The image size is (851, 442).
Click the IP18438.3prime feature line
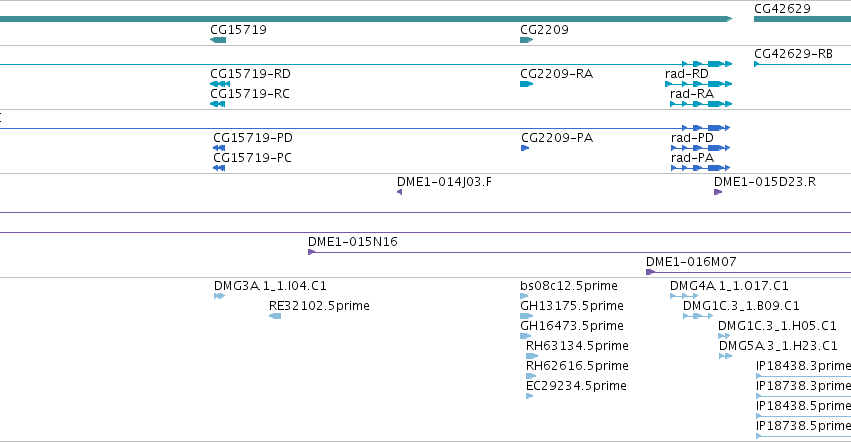(x=803, y=376)
